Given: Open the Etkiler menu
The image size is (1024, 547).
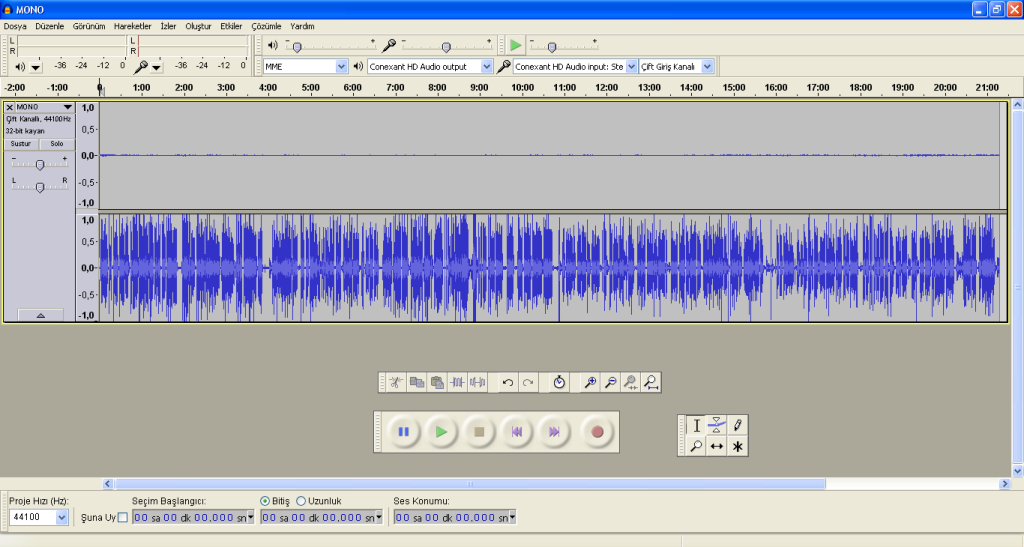Looking at the screenshot, I should (231, 26).
